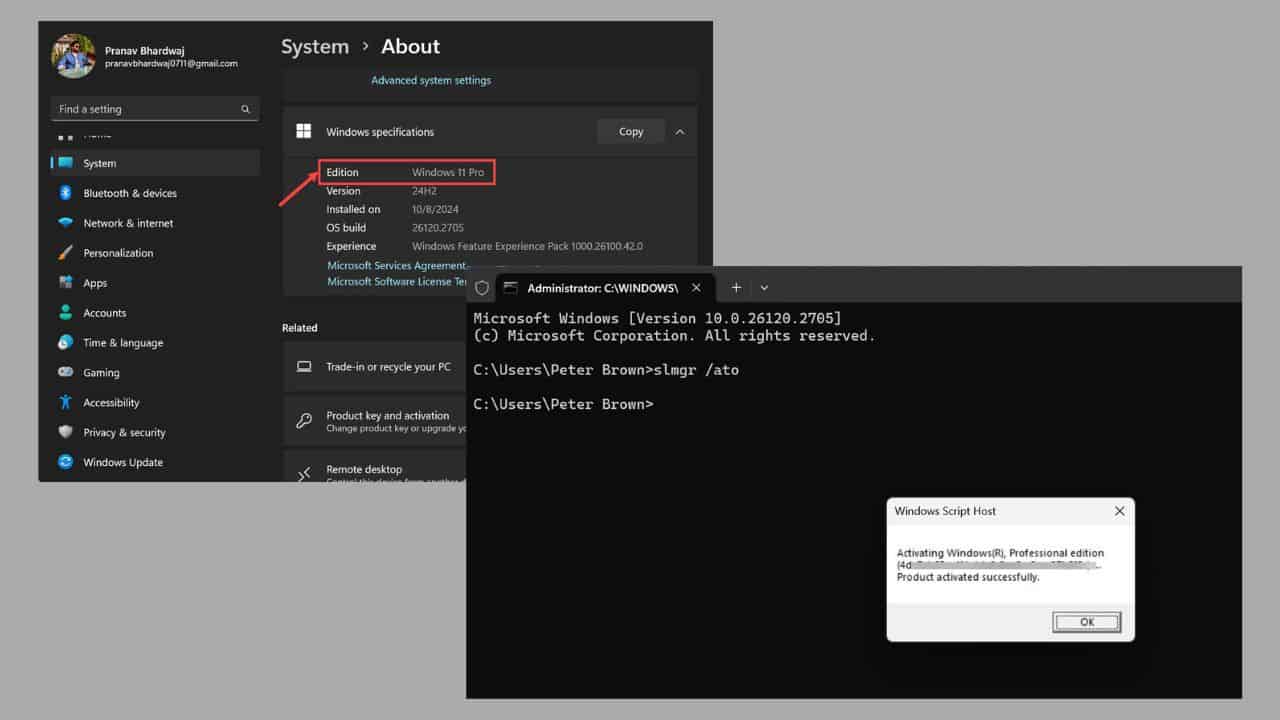Image resolution: width=1280 pixels, height=720 pixels.
Task: Open Microsoft Software License Terms link
Action: (x=396, y=281)
